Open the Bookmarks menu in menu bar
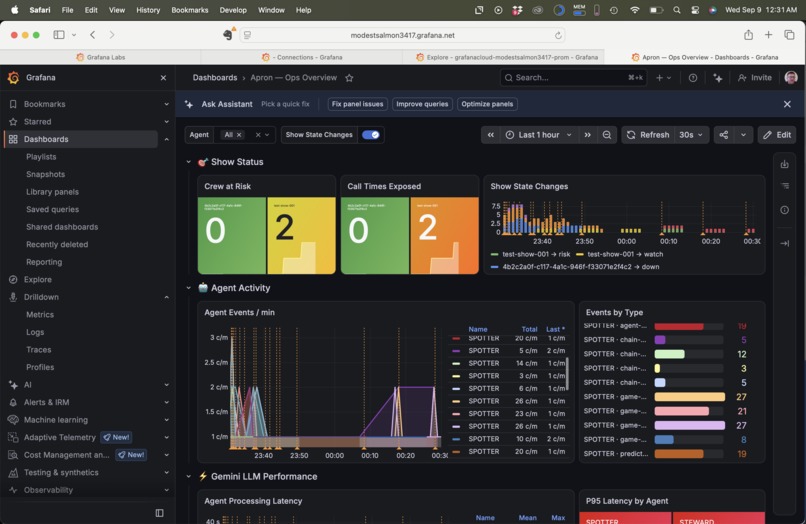 [190, 10]
